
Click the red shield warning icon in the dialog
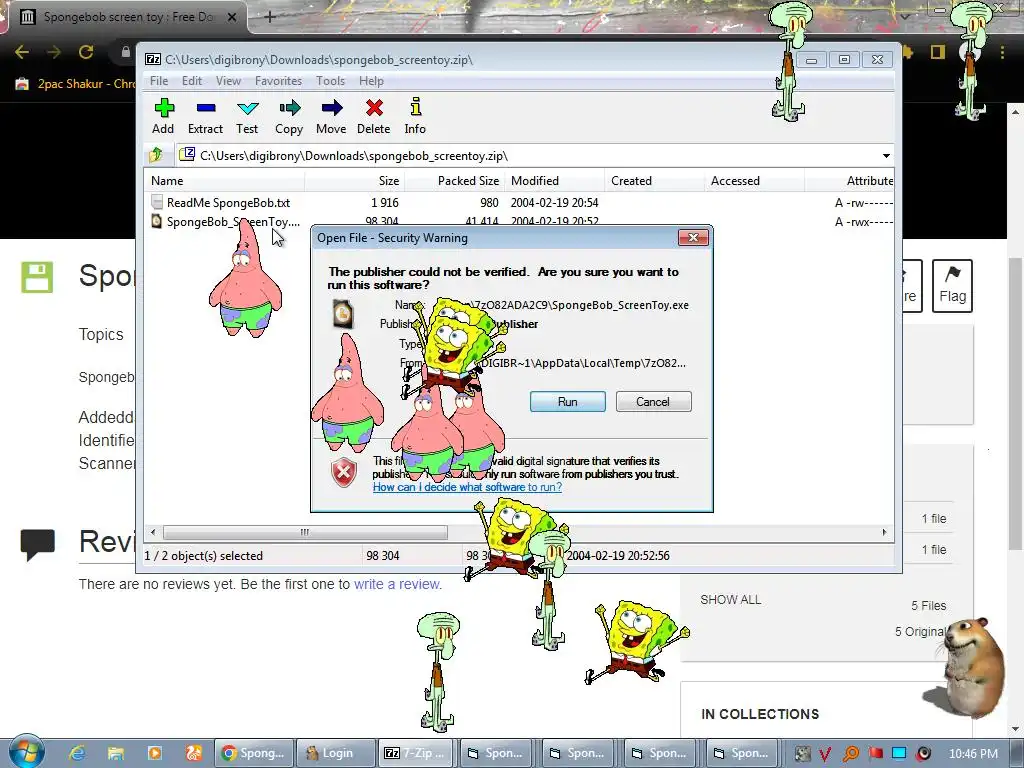344,472
